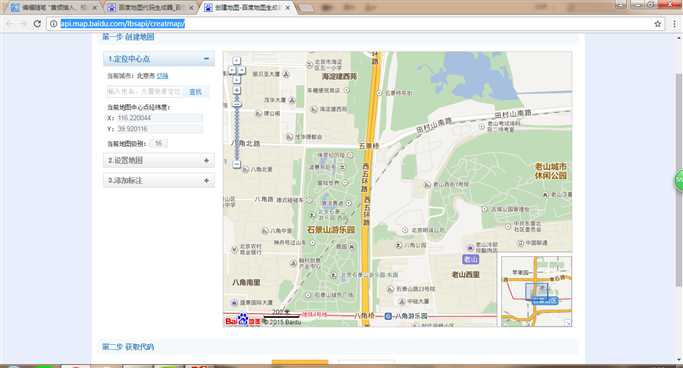Viewport: 683px width, 368px height.
Task: Click the Baidu logo on the map
Action: 243,321
